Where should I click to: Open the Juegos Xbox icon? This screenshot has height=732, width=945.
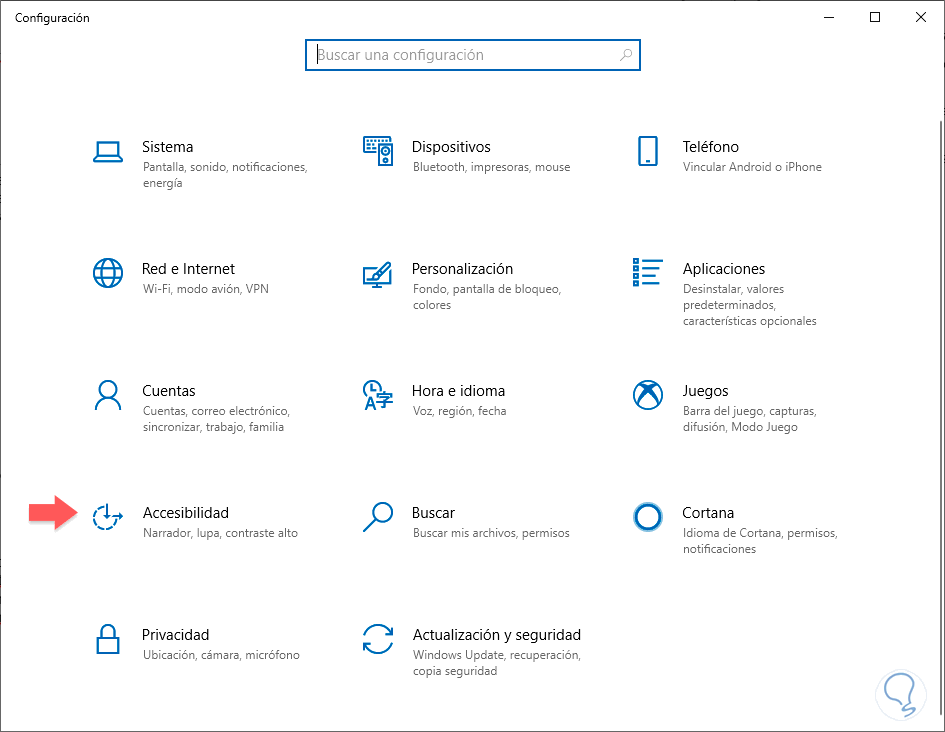(x=648, y=395)
